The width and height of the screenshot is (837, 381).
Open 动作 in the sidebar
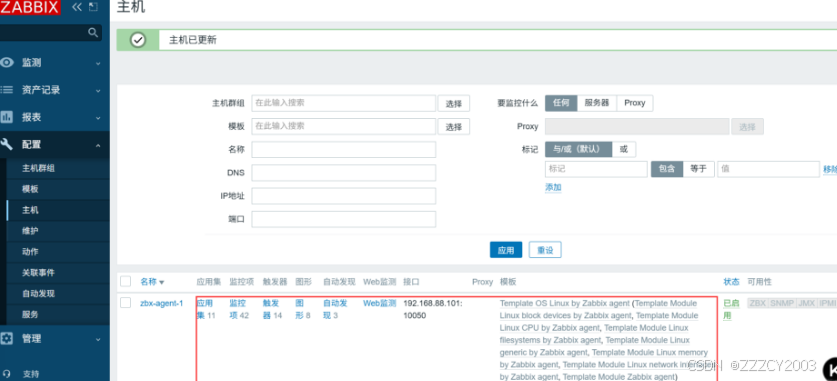tap(30, 251)
